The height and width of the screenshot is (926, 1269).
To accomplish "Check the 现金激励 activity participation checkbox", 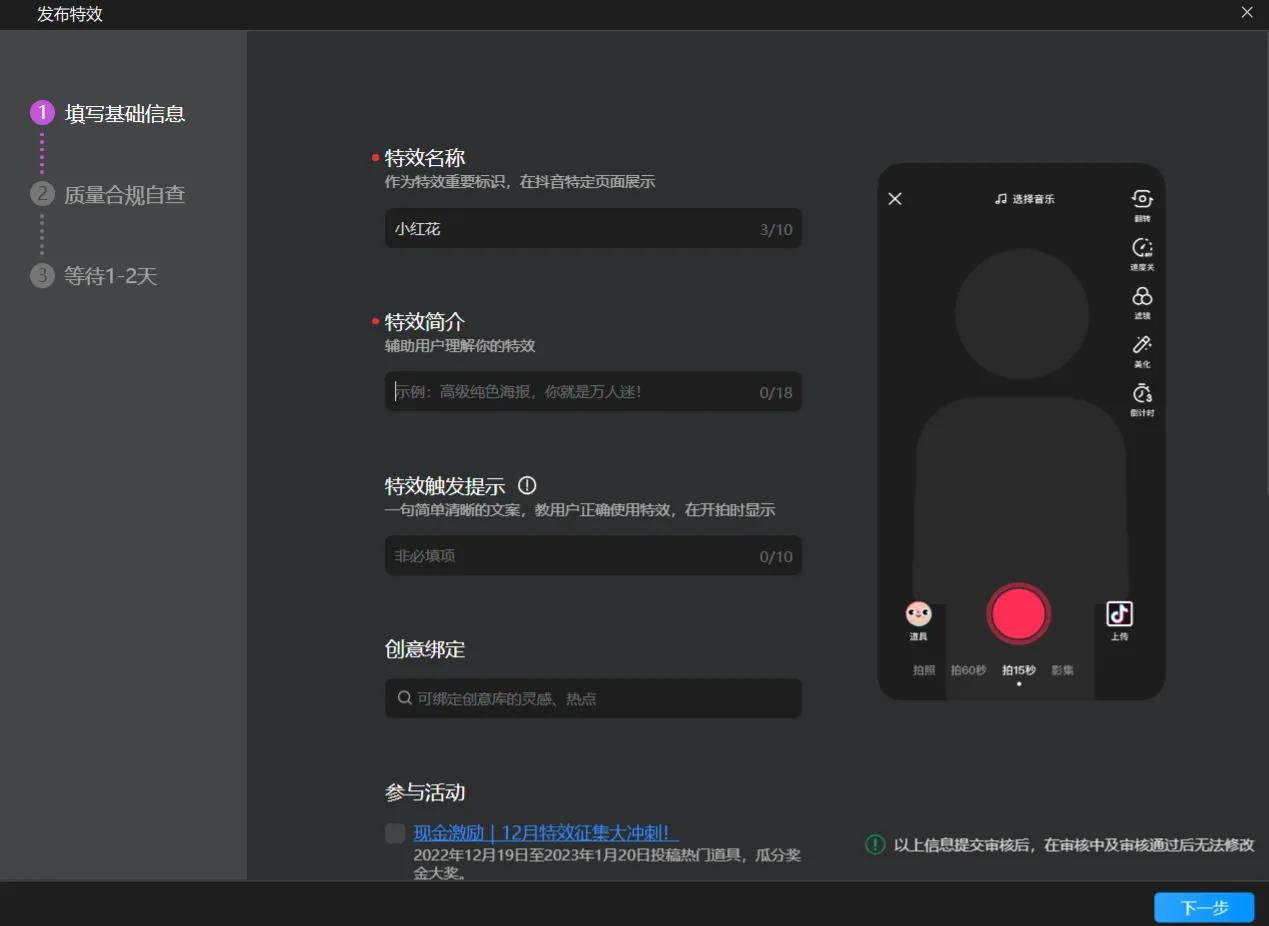I will (394, 833).
